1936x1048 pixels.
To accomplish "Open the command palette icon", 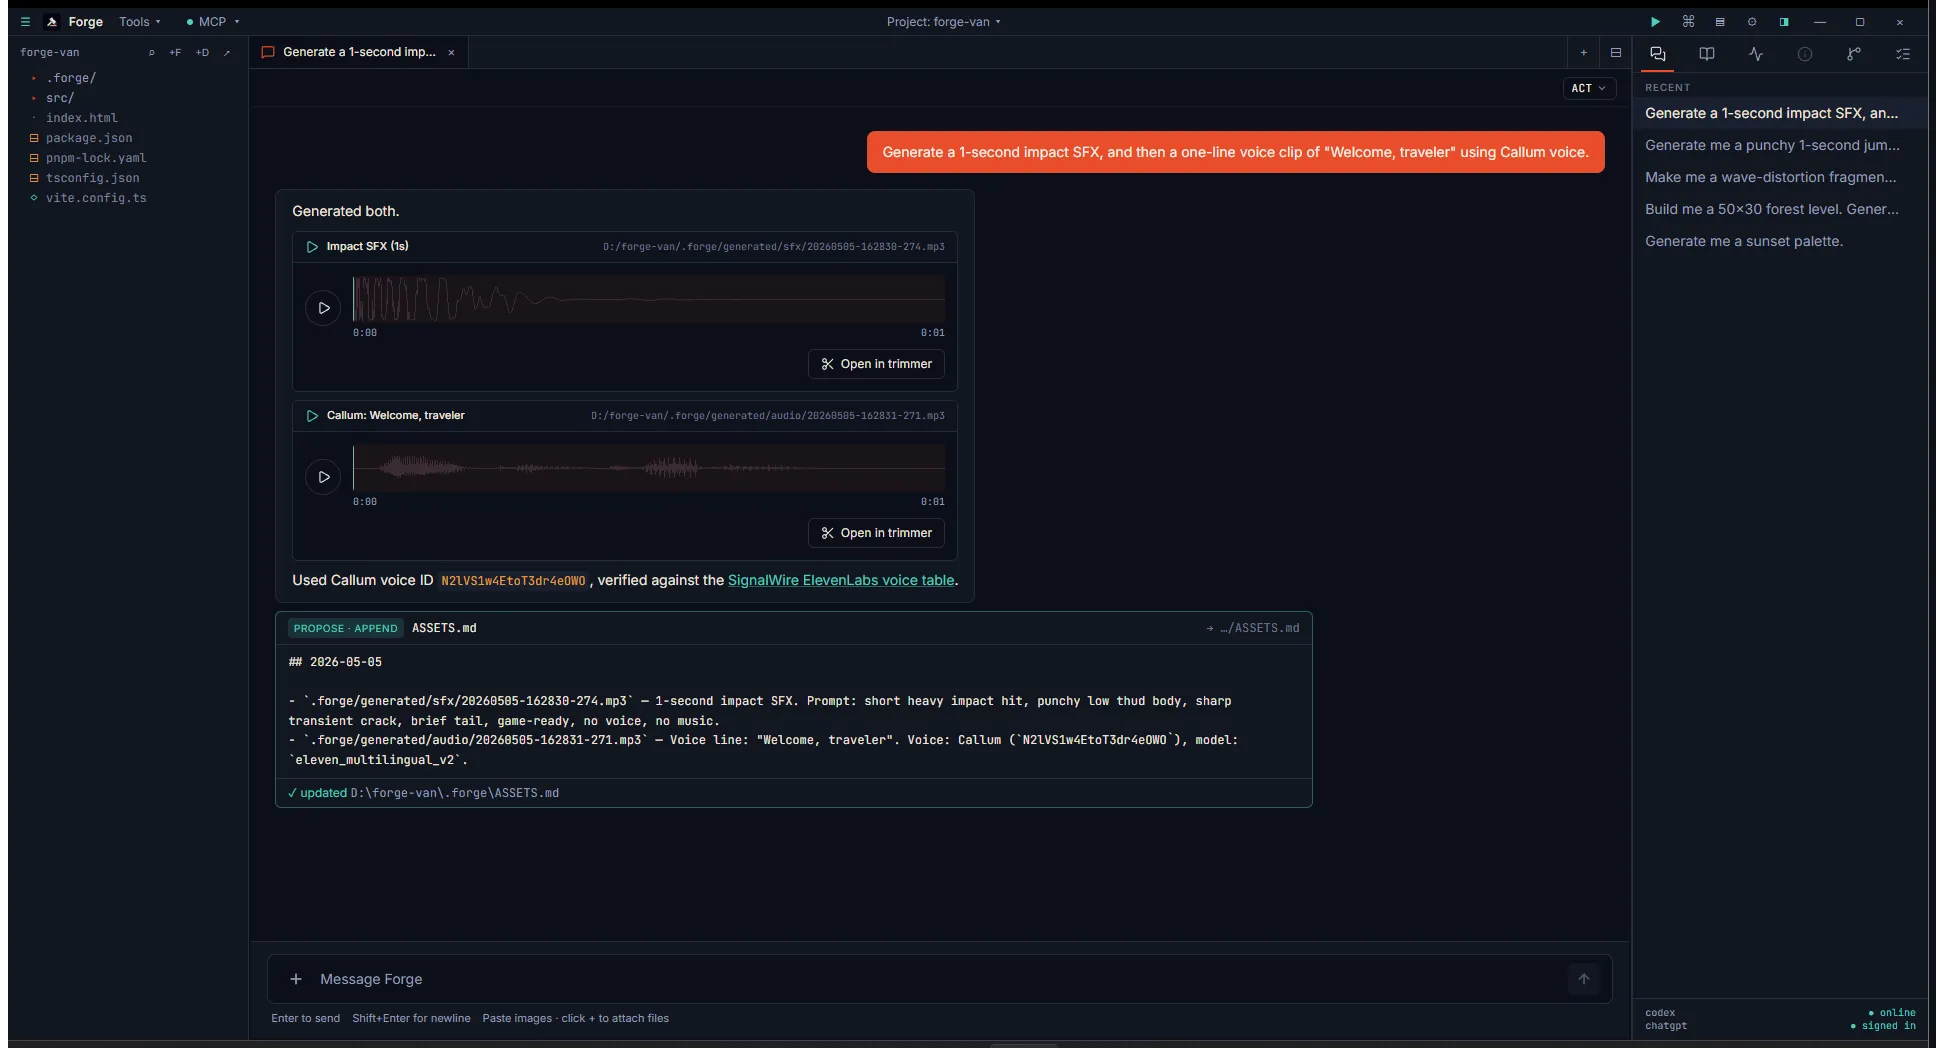I will [x=1688, y=22].
